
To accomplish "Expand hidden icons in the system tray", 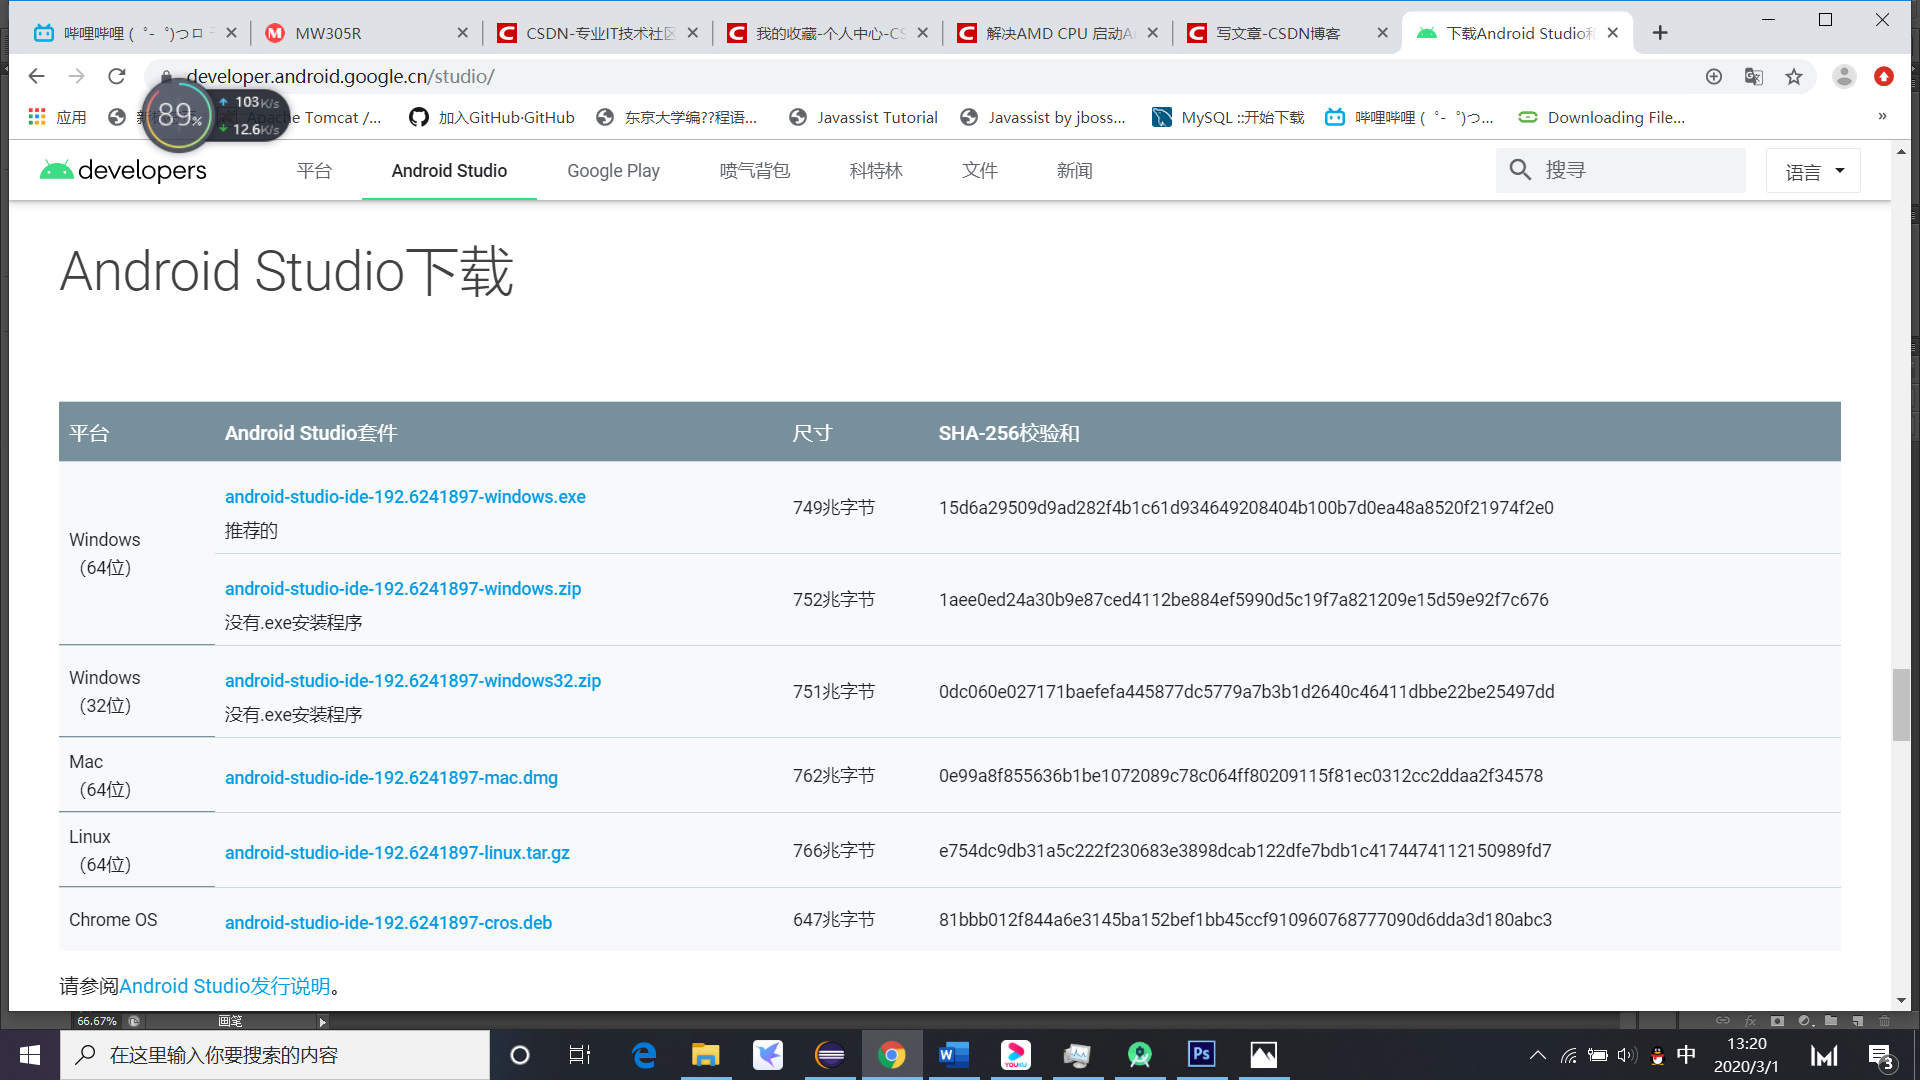I will coord(1538,1054).
